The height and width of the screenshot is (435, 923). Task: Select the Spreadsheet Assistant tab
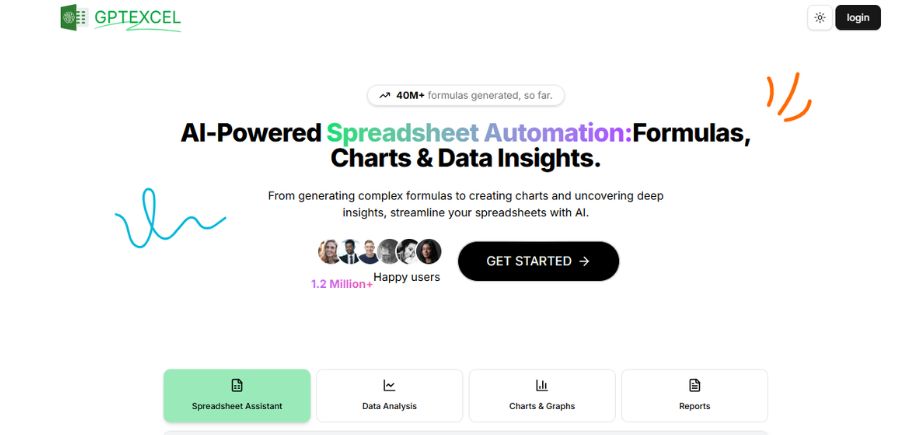[x=237, y=395]
